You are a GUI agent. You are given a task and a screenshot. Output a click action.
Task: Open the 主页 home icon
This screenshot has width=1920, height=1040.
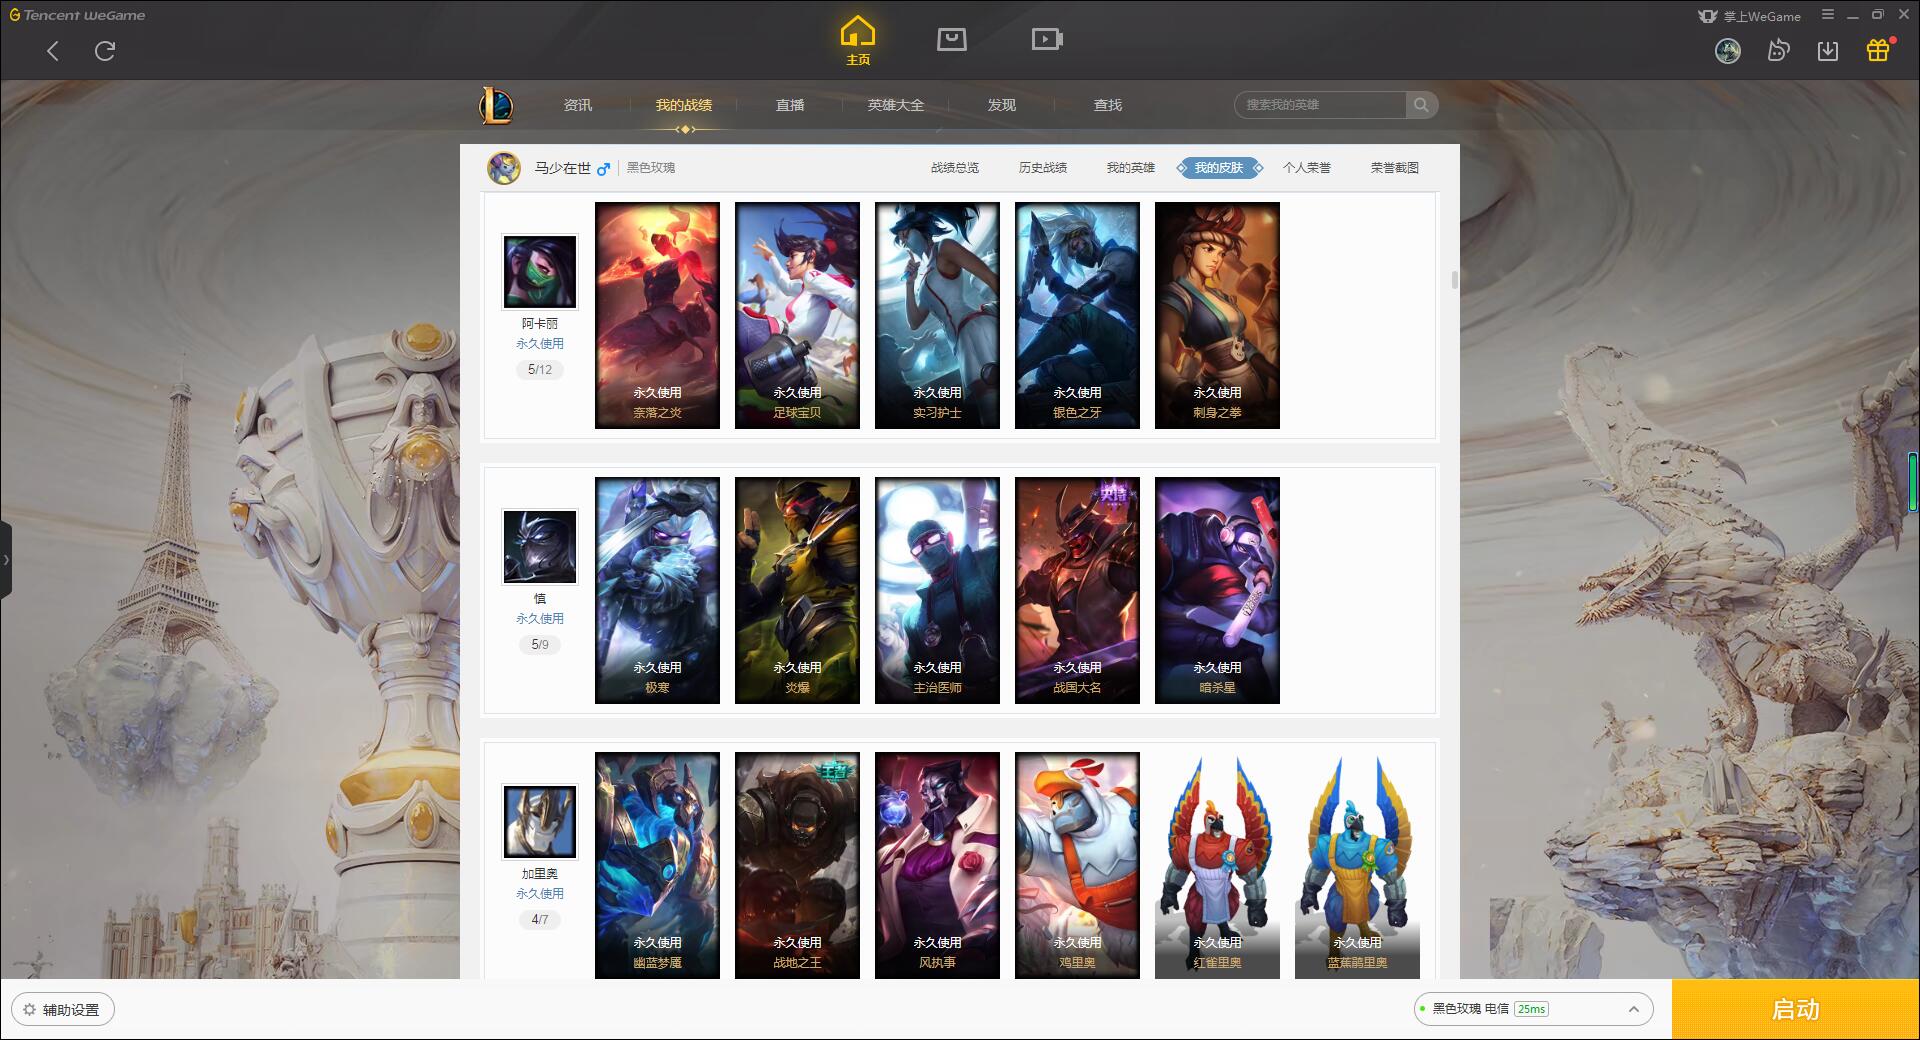858,40
